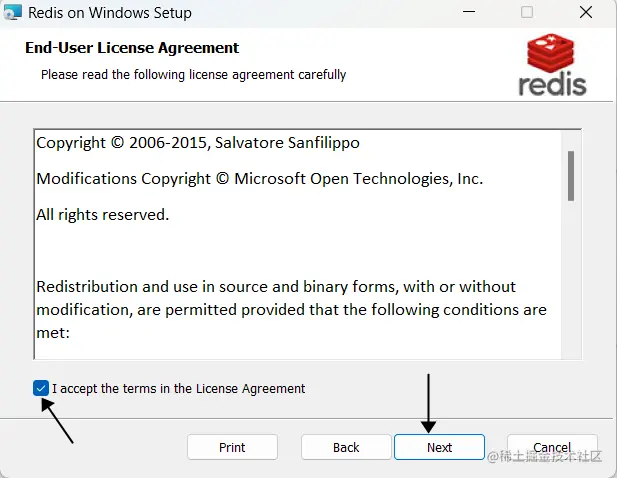Click the installer icon in title bar
Image resolution: width=617 pixels, height=478 pixels.
pos(12,13)
